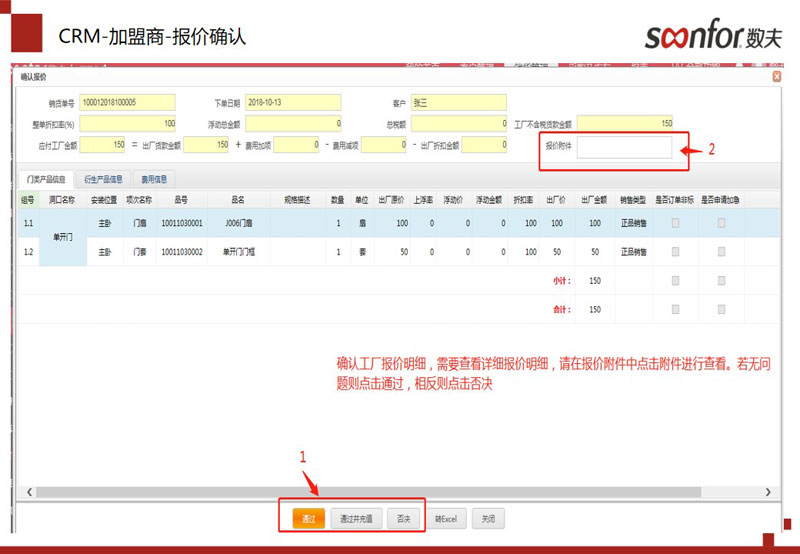
Task: Click the 关闭 button at the bottom
Action: coord(487,519)
